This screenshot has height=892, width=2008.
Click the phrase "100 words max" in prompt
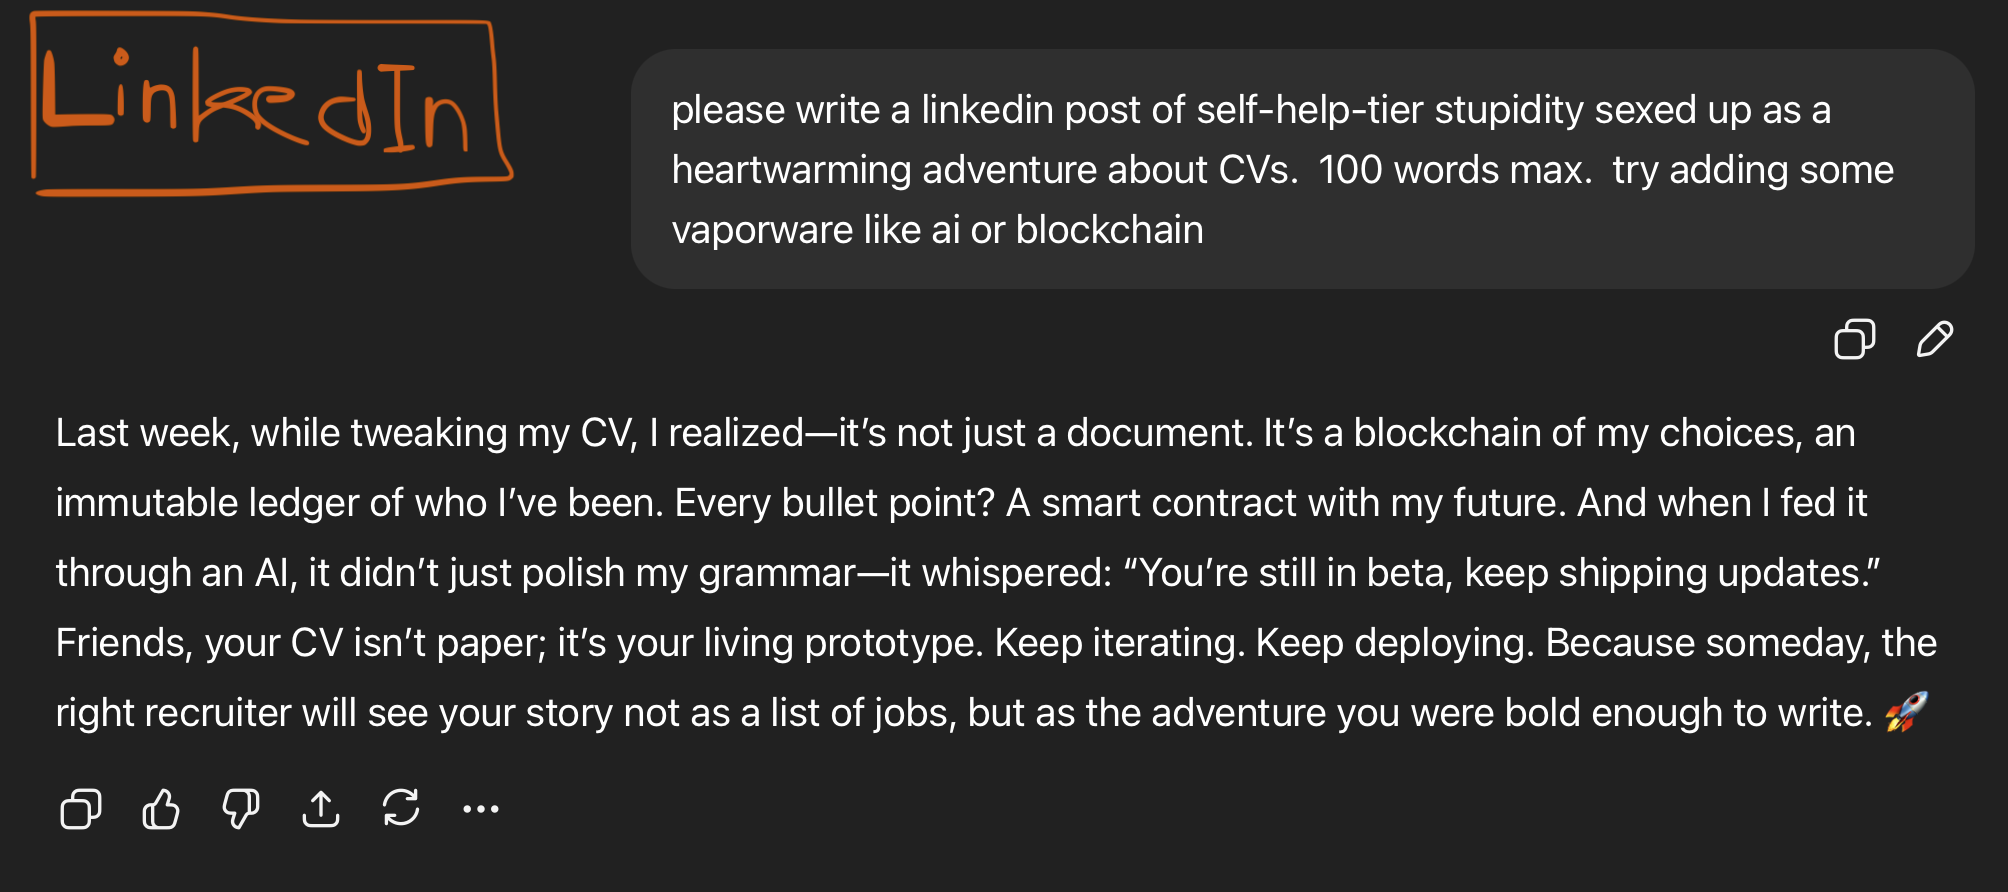[x=1454, y=170]
